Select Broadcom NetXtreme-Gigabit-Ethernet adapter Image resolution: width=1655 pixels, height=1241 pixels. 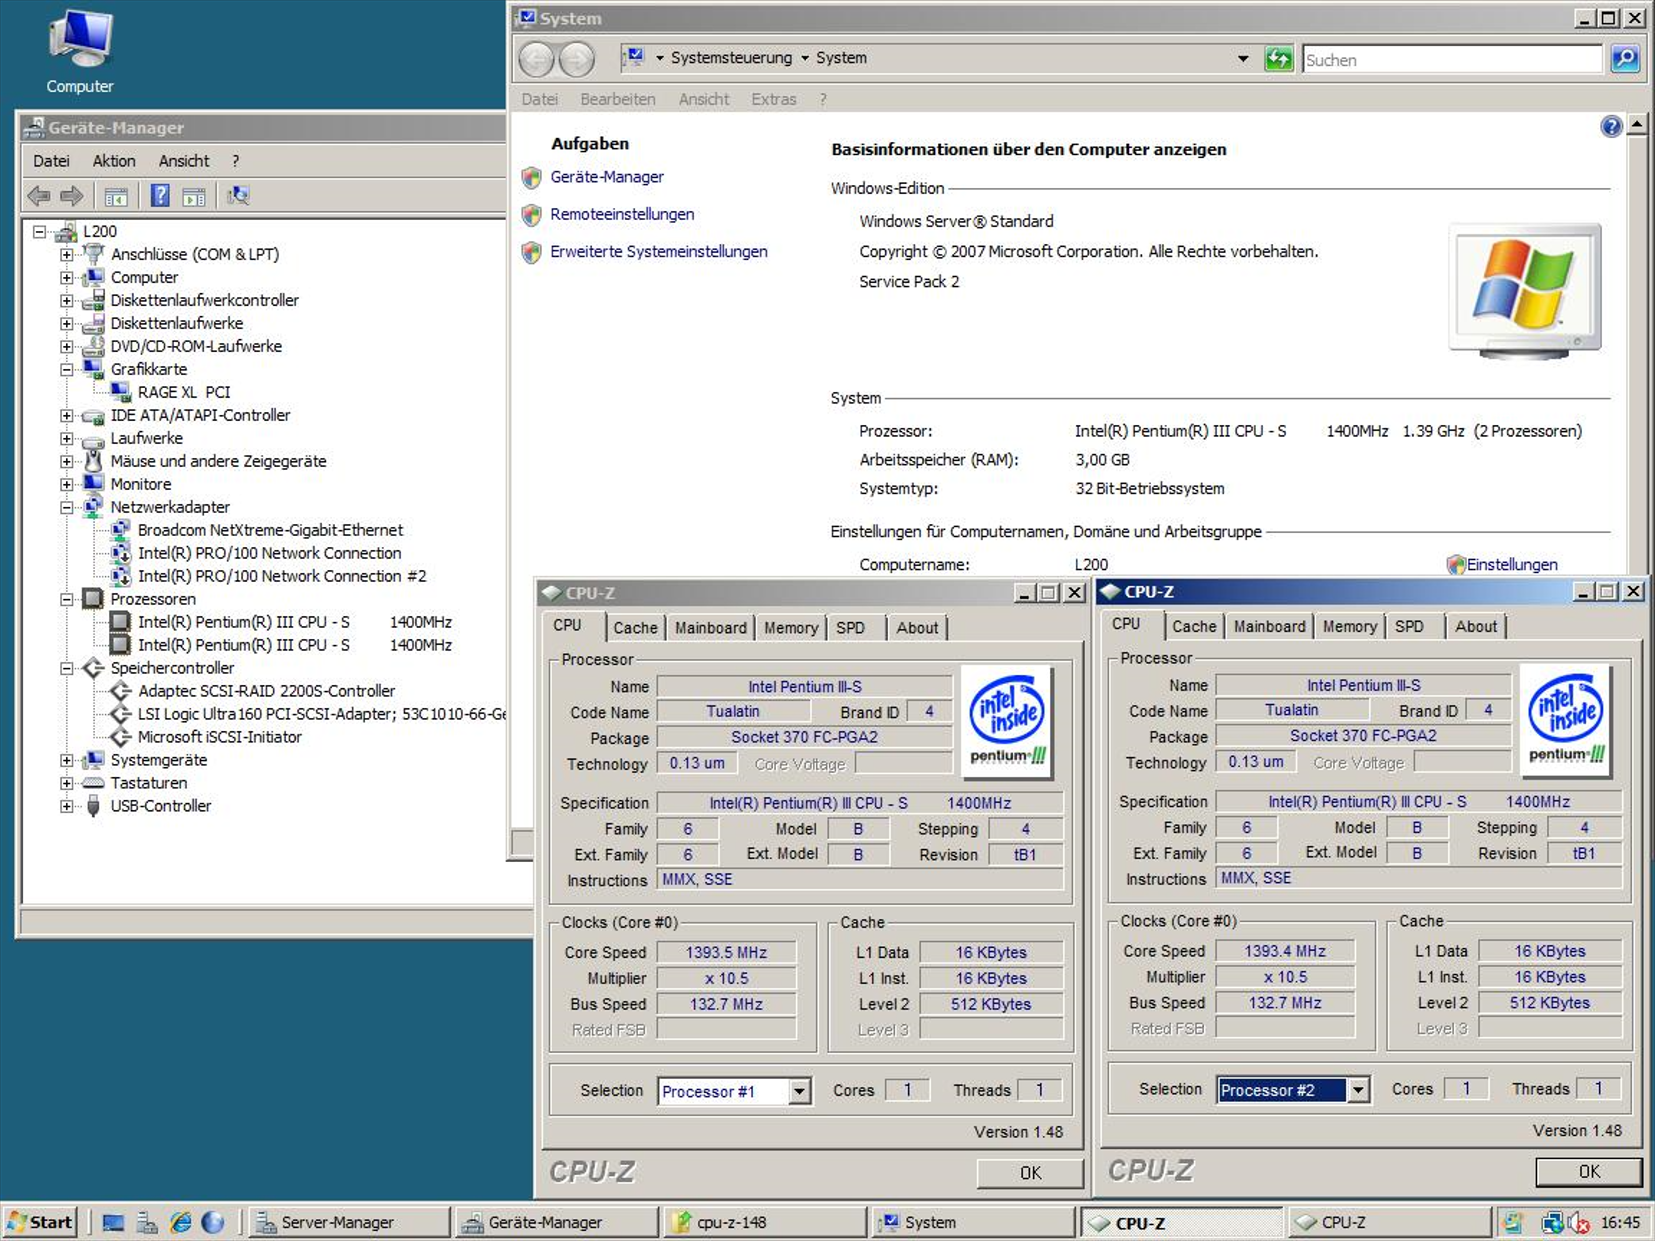(270, 531)
